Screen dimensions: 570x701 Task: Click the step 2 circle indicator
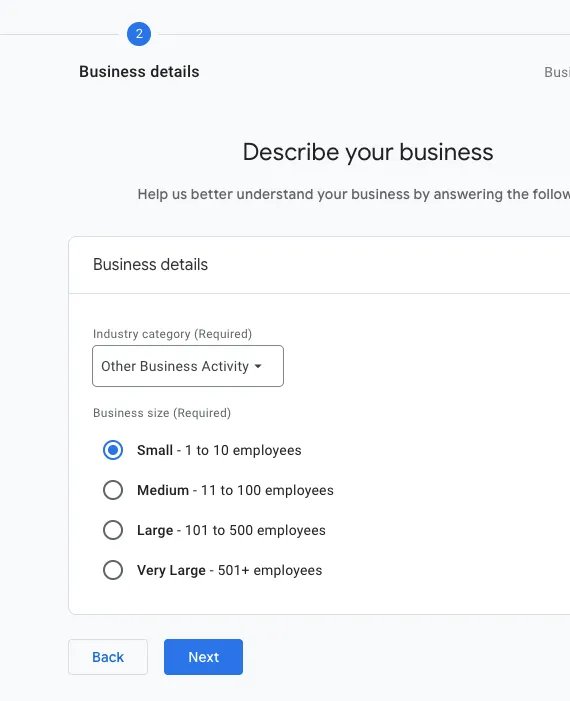tap(139, 34)
